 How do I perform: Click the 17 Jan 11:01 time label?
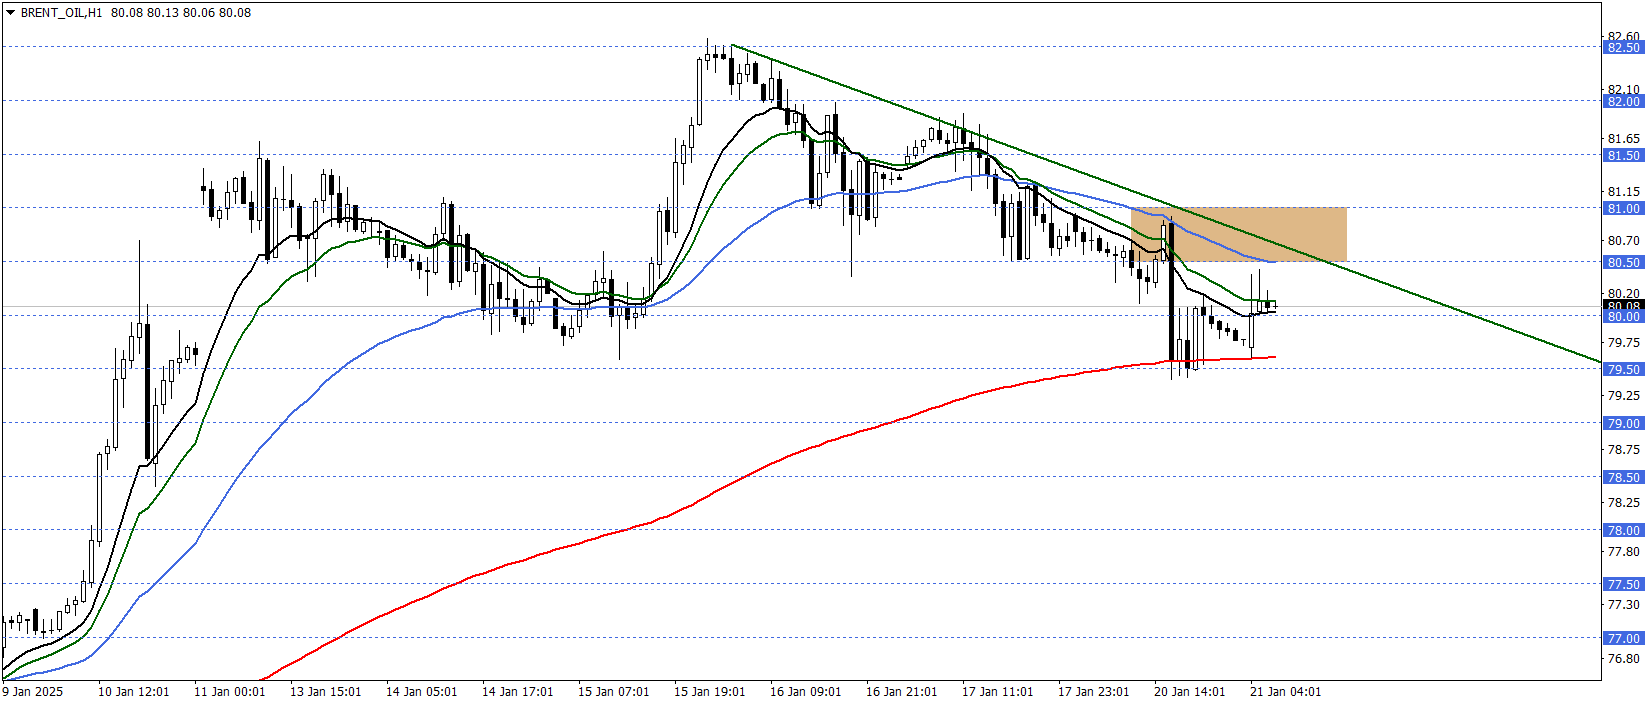click(x=997, y=691)
